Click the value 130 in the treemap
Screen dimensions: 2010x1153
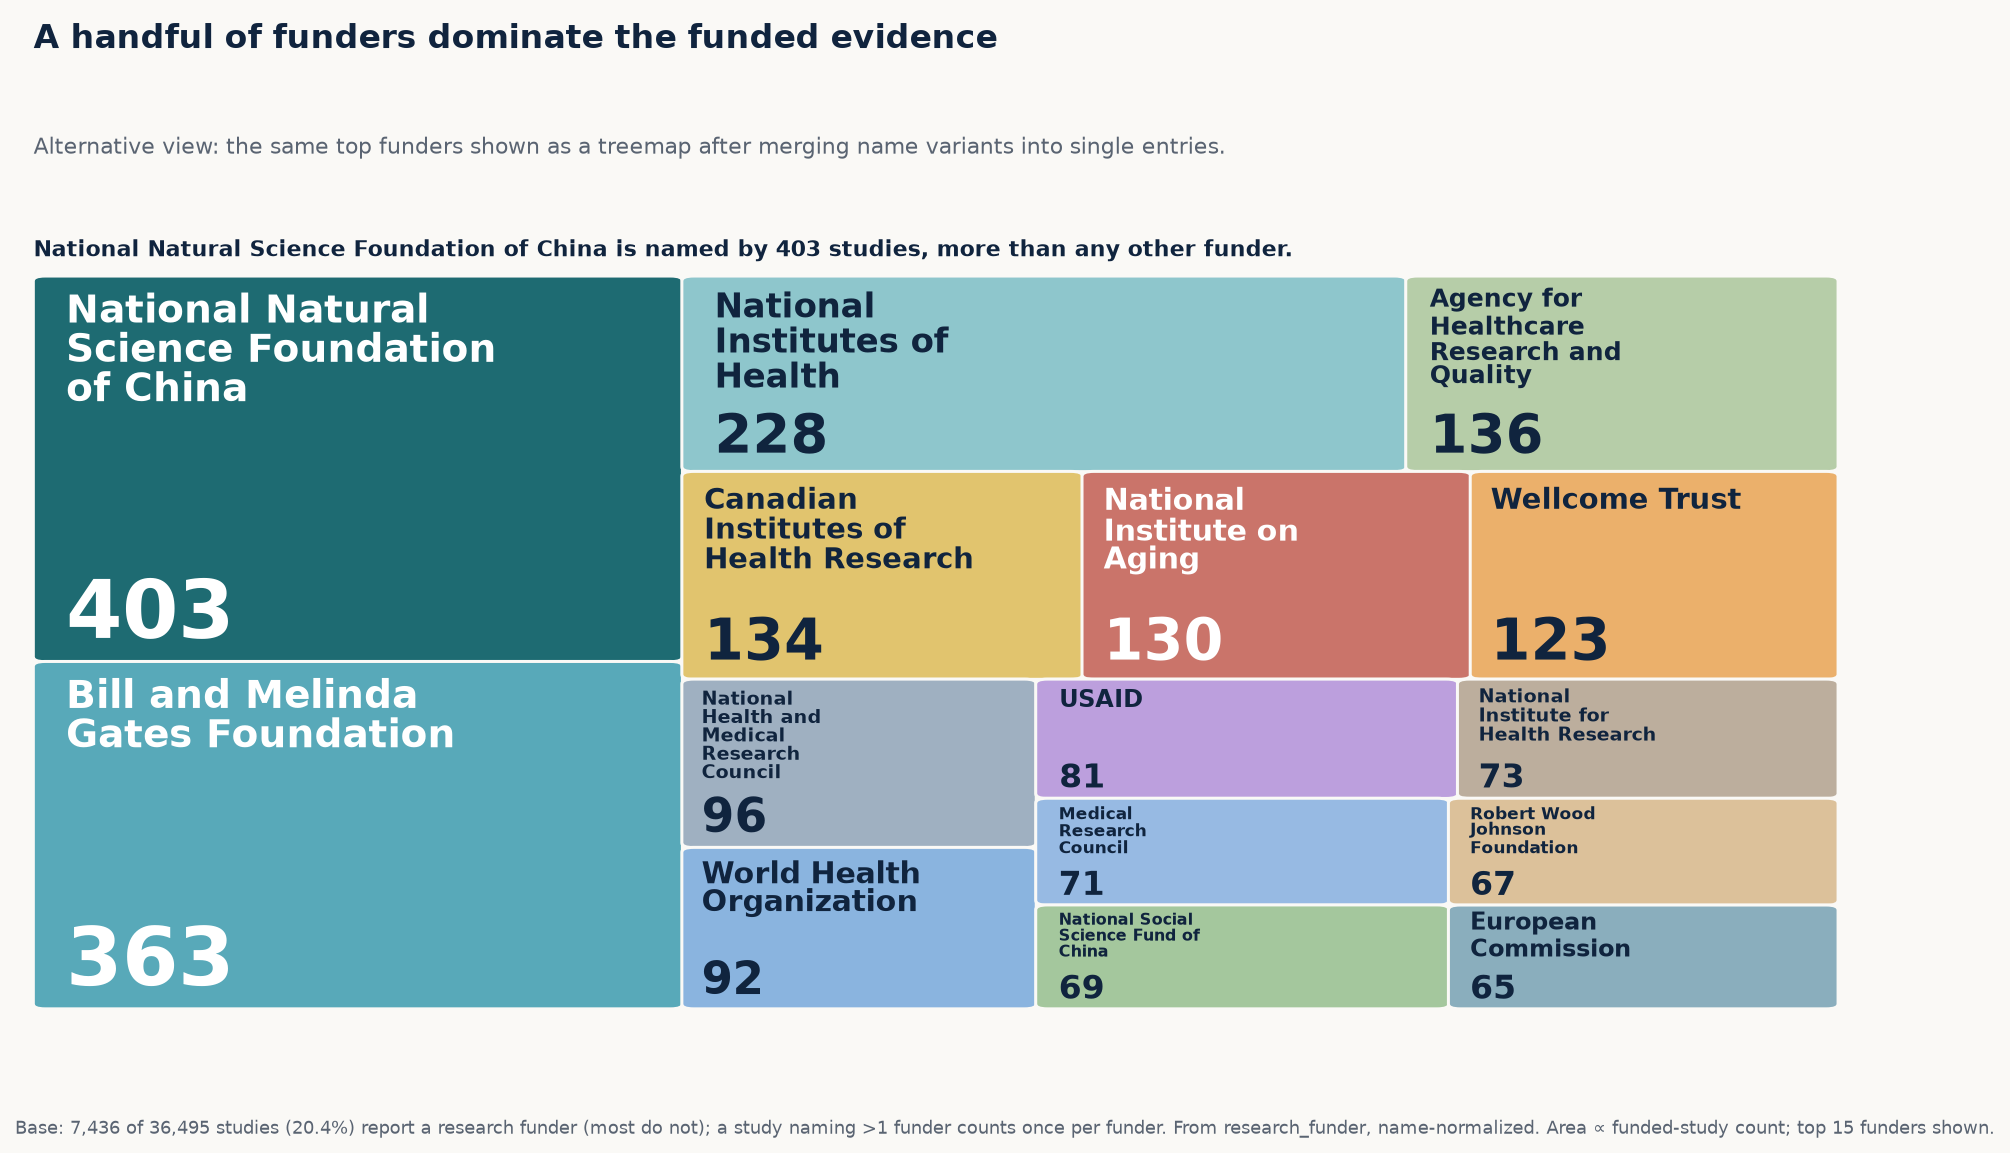click(1163, 640)
